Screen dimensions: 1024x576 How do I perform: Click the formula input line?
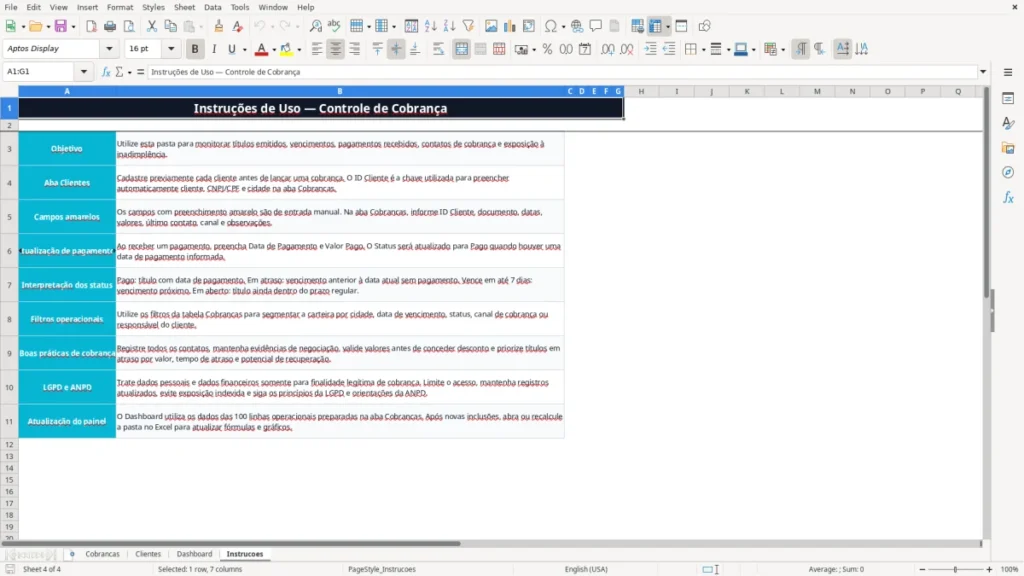click(x=561, y=72)
